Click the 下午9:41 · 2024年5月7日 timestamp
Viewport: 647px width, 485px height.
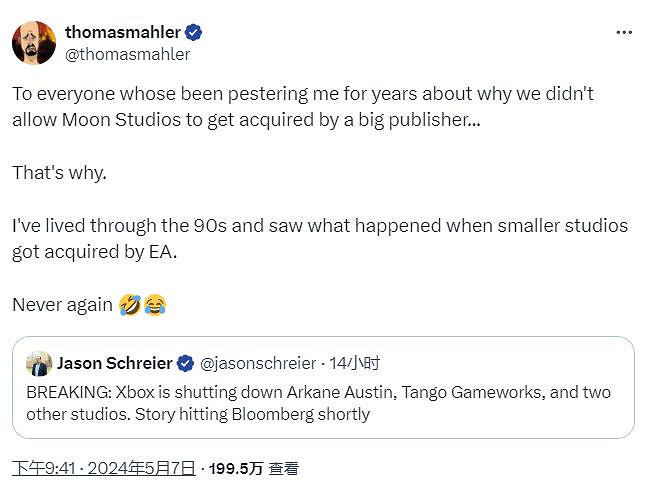(103, 468)
